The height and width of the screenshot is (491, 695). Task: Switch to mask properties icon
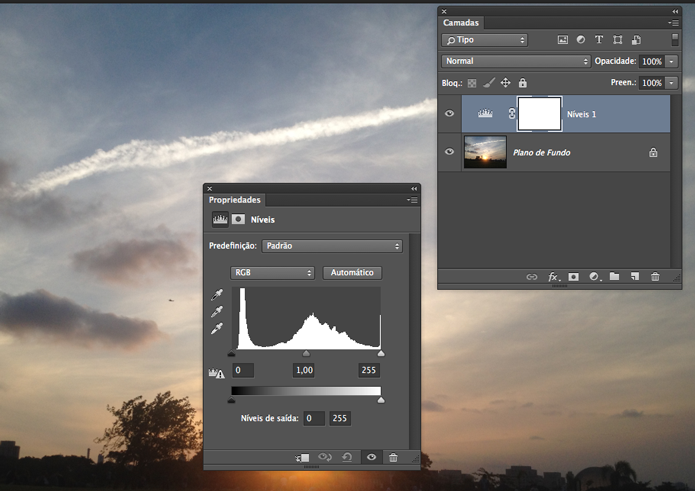coord(238,219)
